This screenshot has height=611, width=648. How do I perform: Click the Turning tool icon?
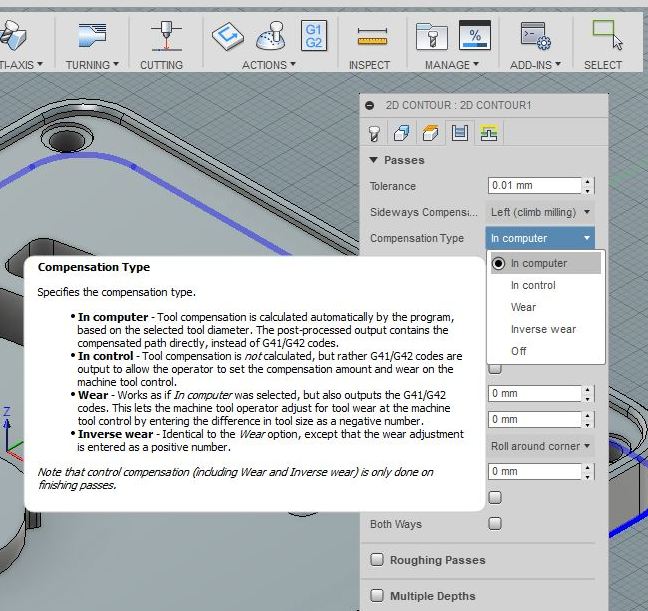tap(91, 36)
